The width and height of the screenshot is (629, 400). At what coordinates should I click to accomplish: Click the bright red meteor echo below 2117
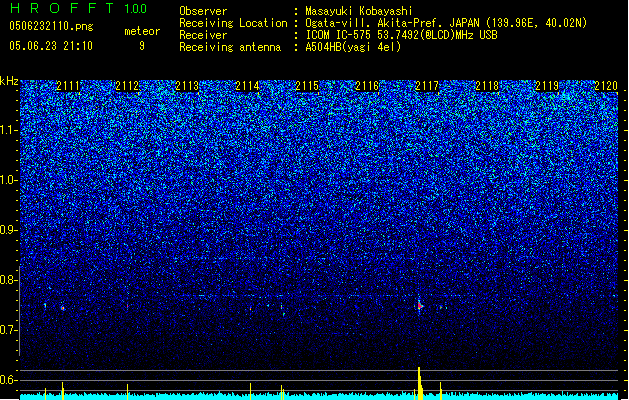point(420,306)
